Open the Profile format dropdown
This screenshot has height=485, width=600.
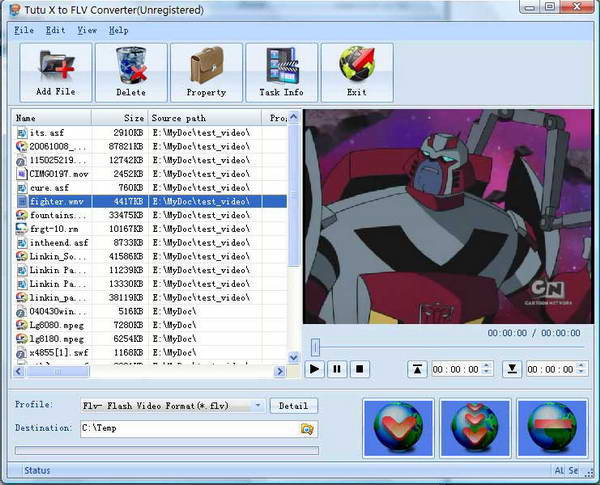[173, 406]
